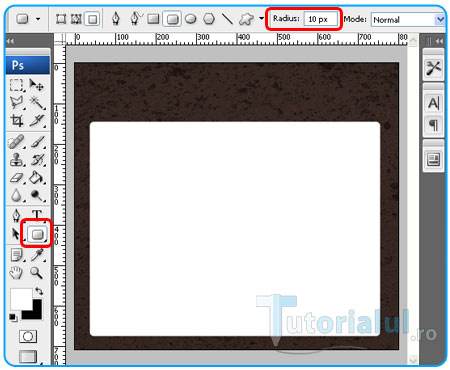Click the white foreground color swatch
Image resolution: width=450 pixels, height=370 pixels.
[20, 298]
